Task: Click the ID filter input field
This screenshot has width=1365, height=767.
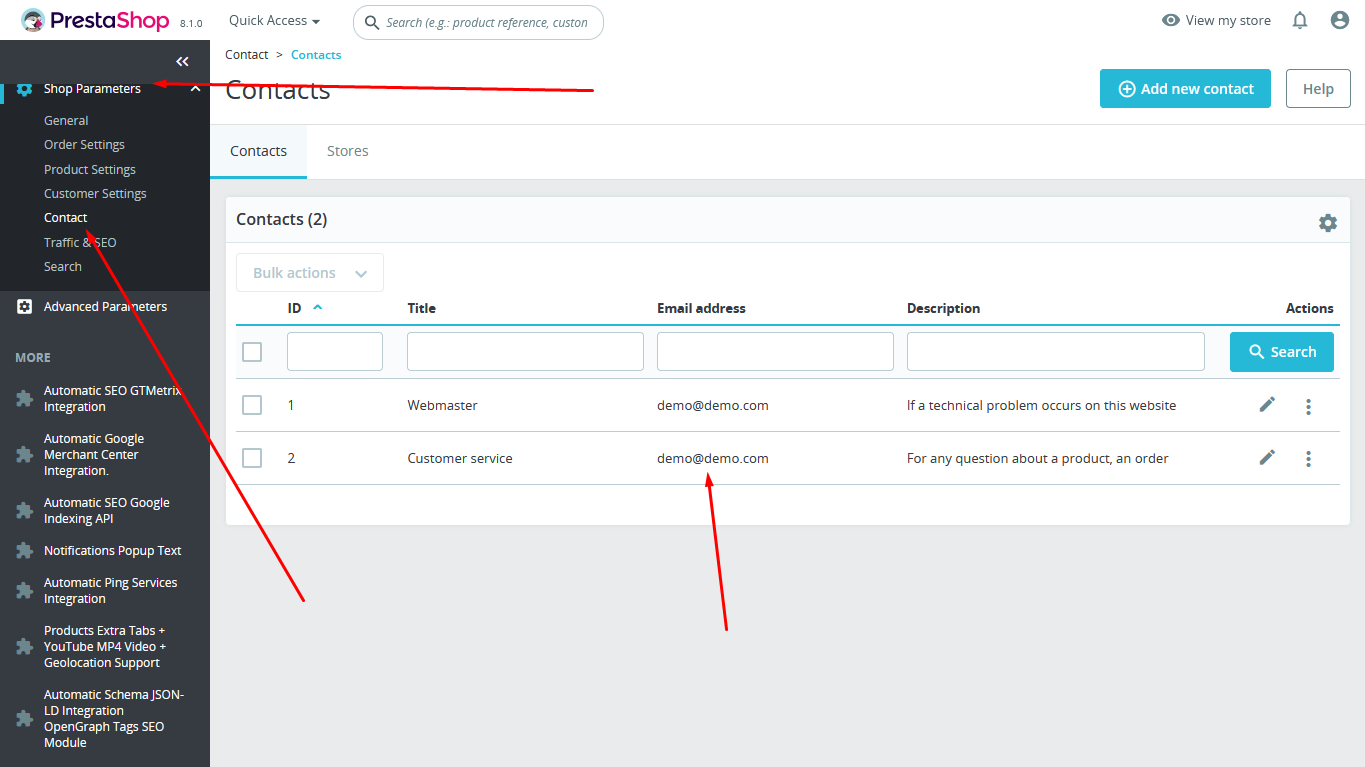Action: coord(335,352)
